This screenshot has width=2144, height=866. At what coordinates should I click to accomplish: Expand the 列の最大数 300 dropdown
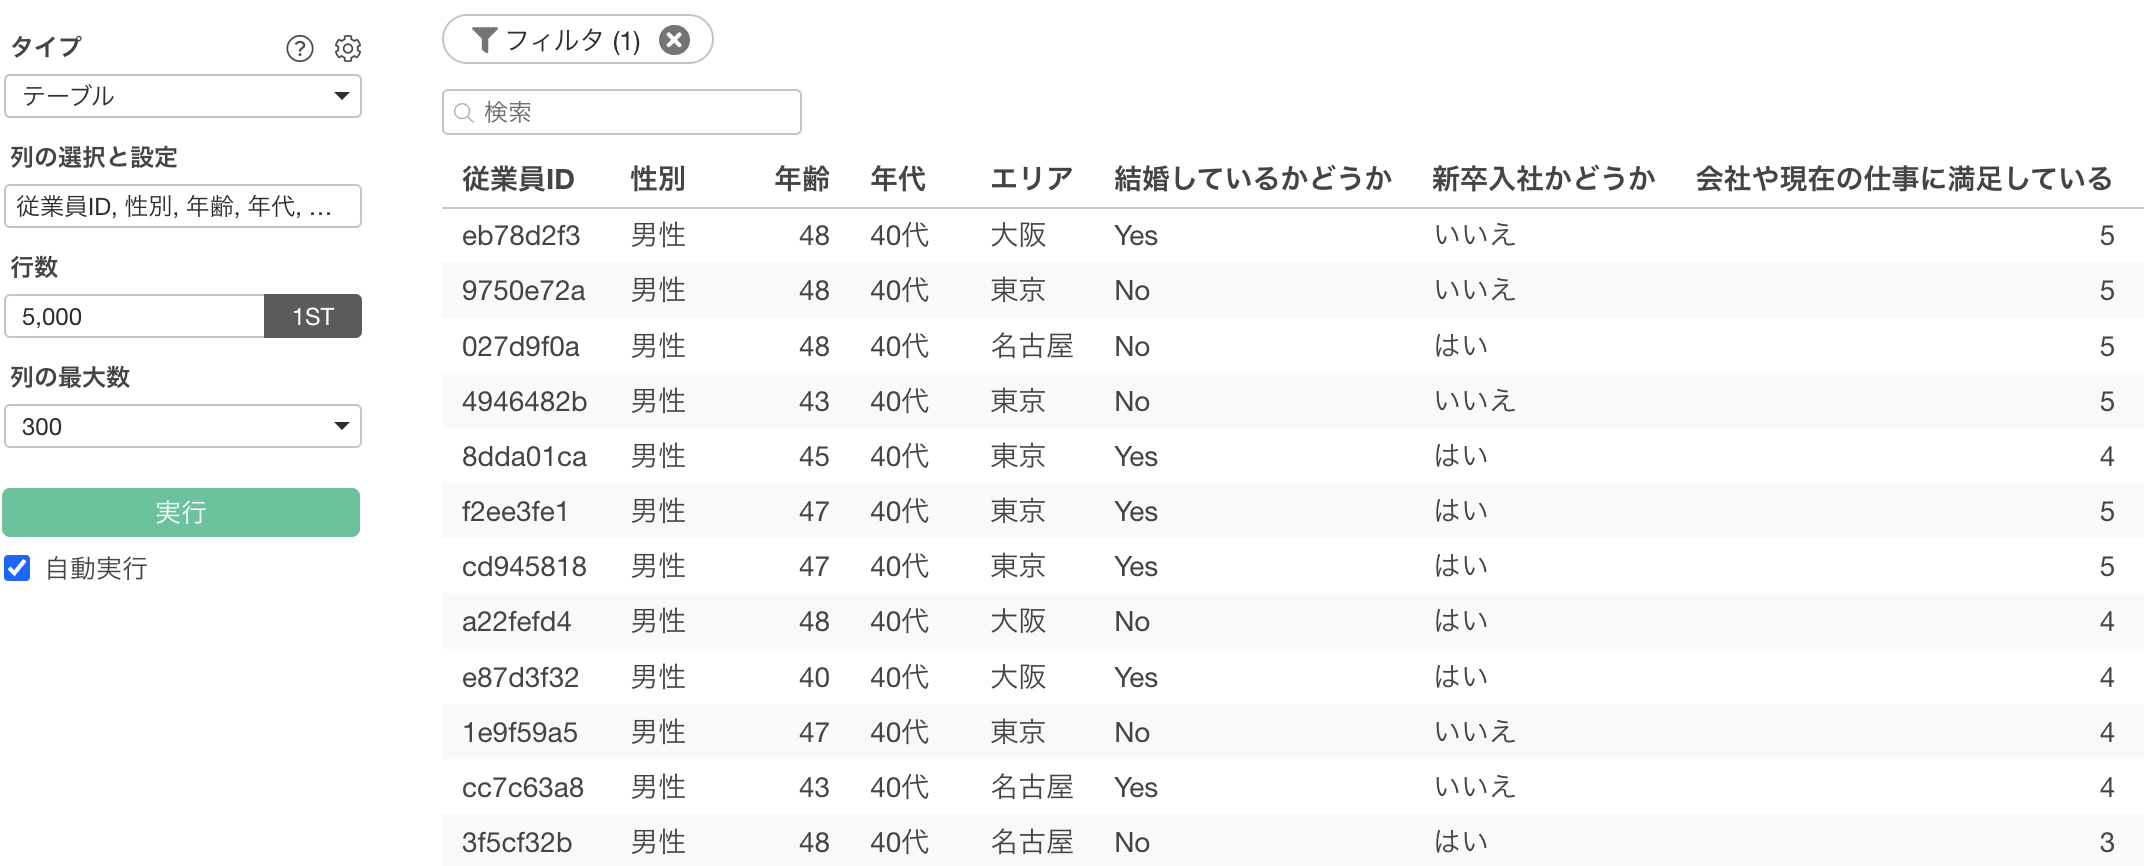(183, 426)
